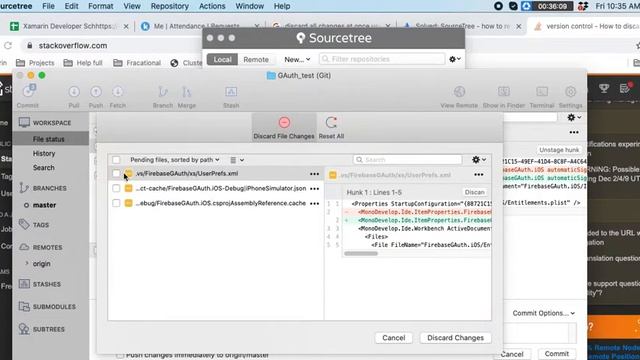Open gear dropdown in Sourcetree repository browser
The image size is (640, 360).
[x=455, y=59]
